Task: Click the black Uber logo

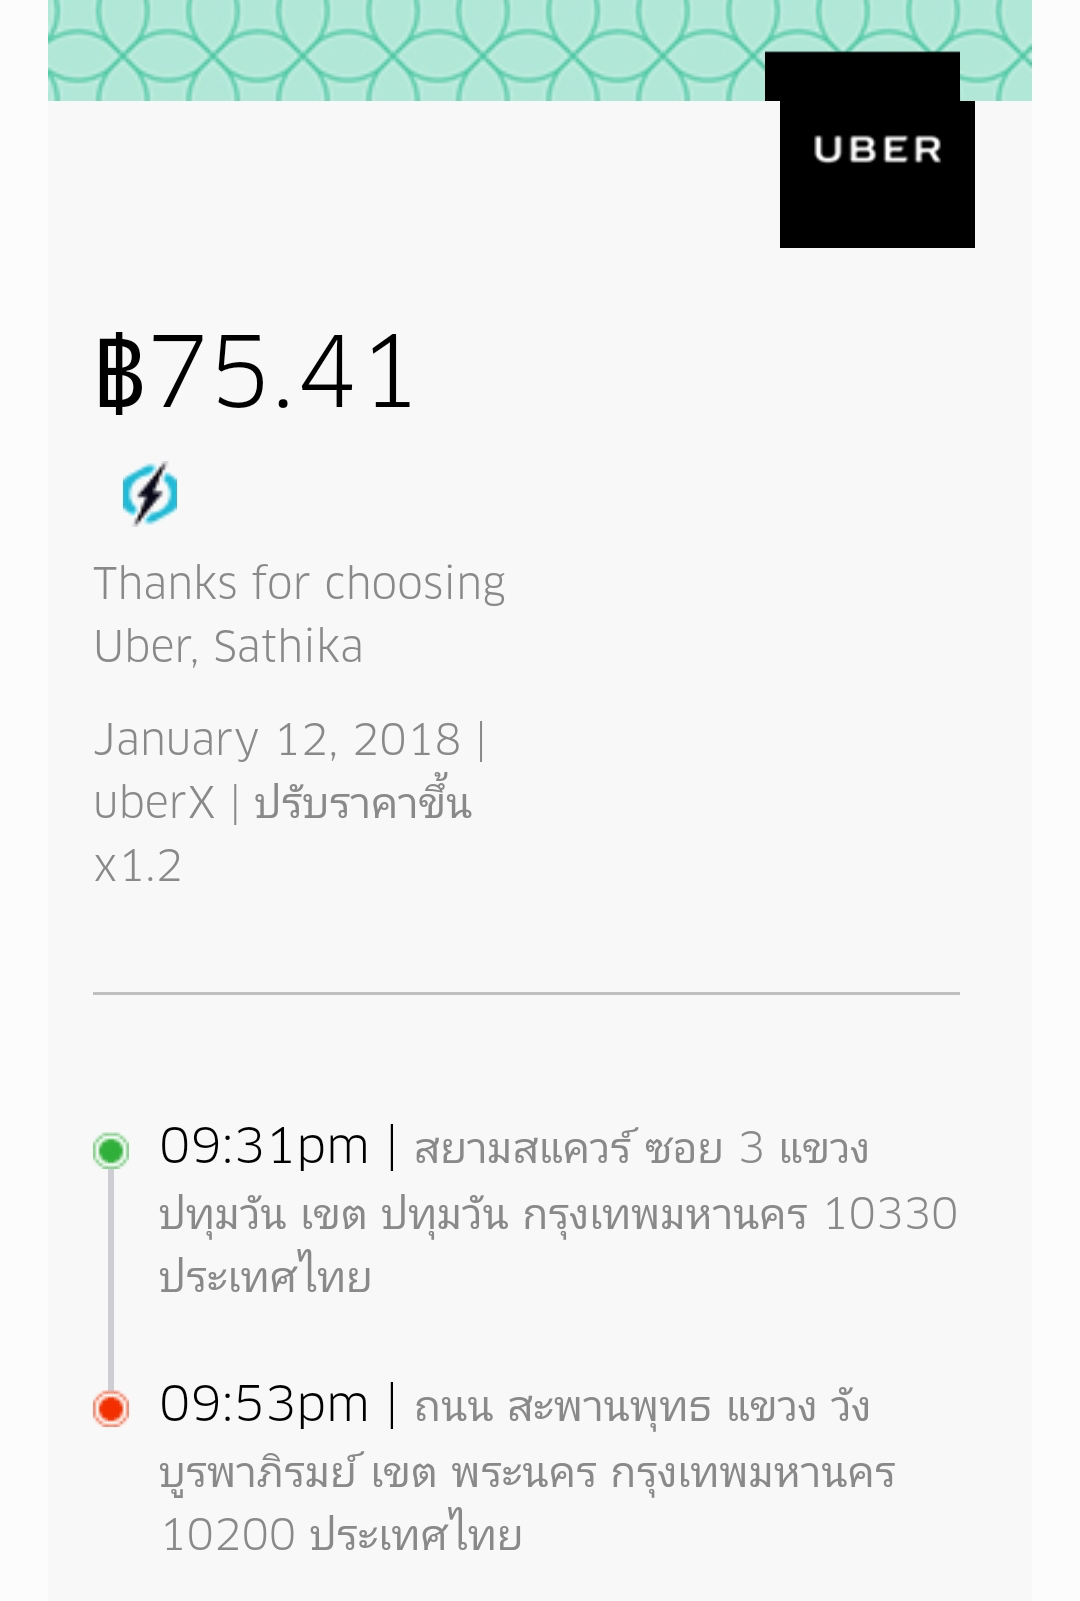Action: 876,150
